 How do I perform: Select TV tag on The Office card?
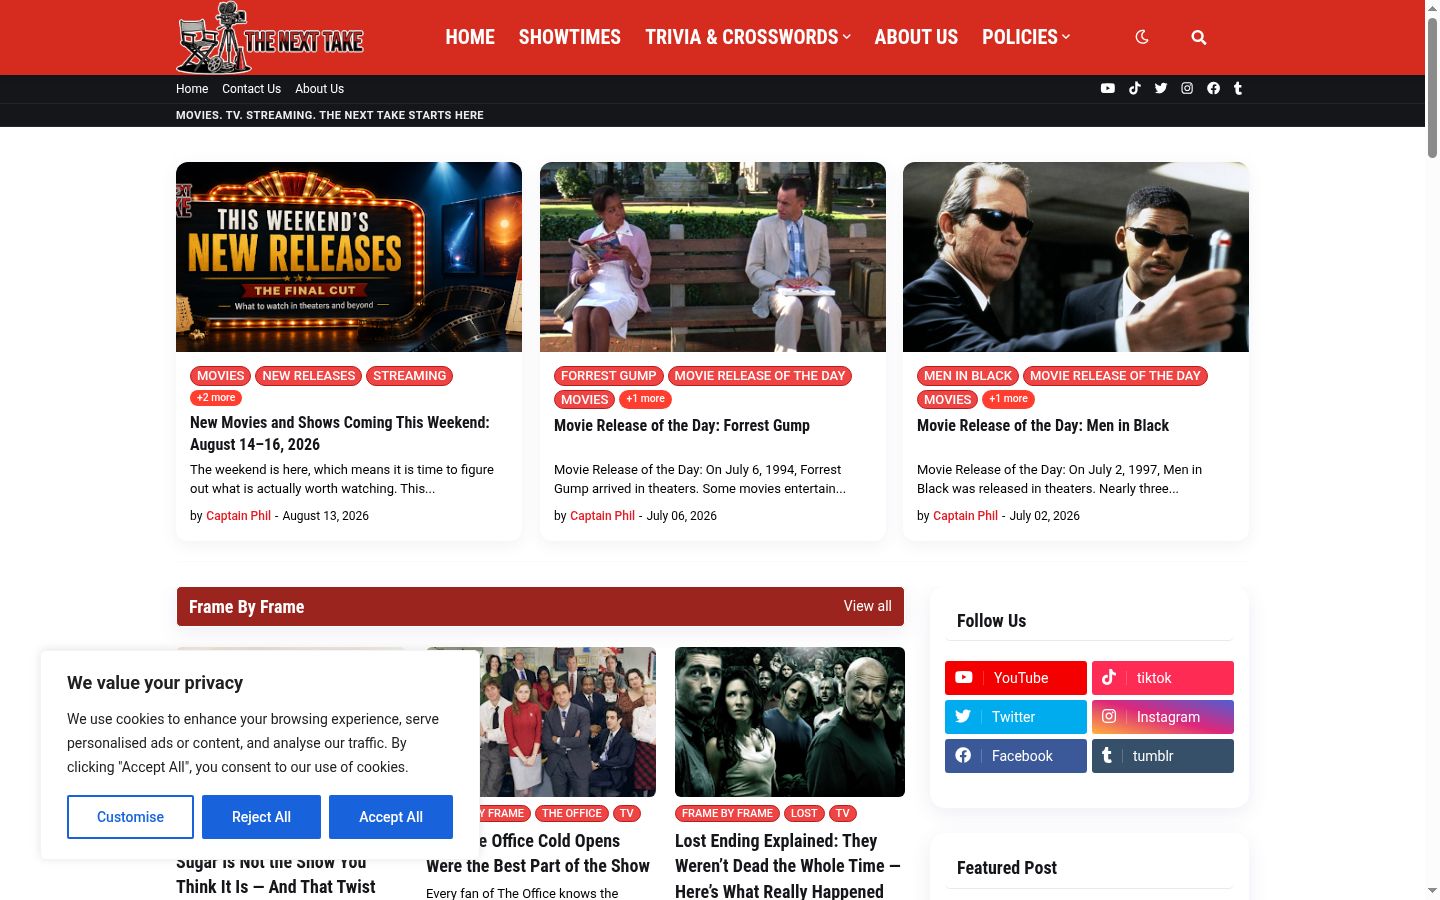point(626,814)
